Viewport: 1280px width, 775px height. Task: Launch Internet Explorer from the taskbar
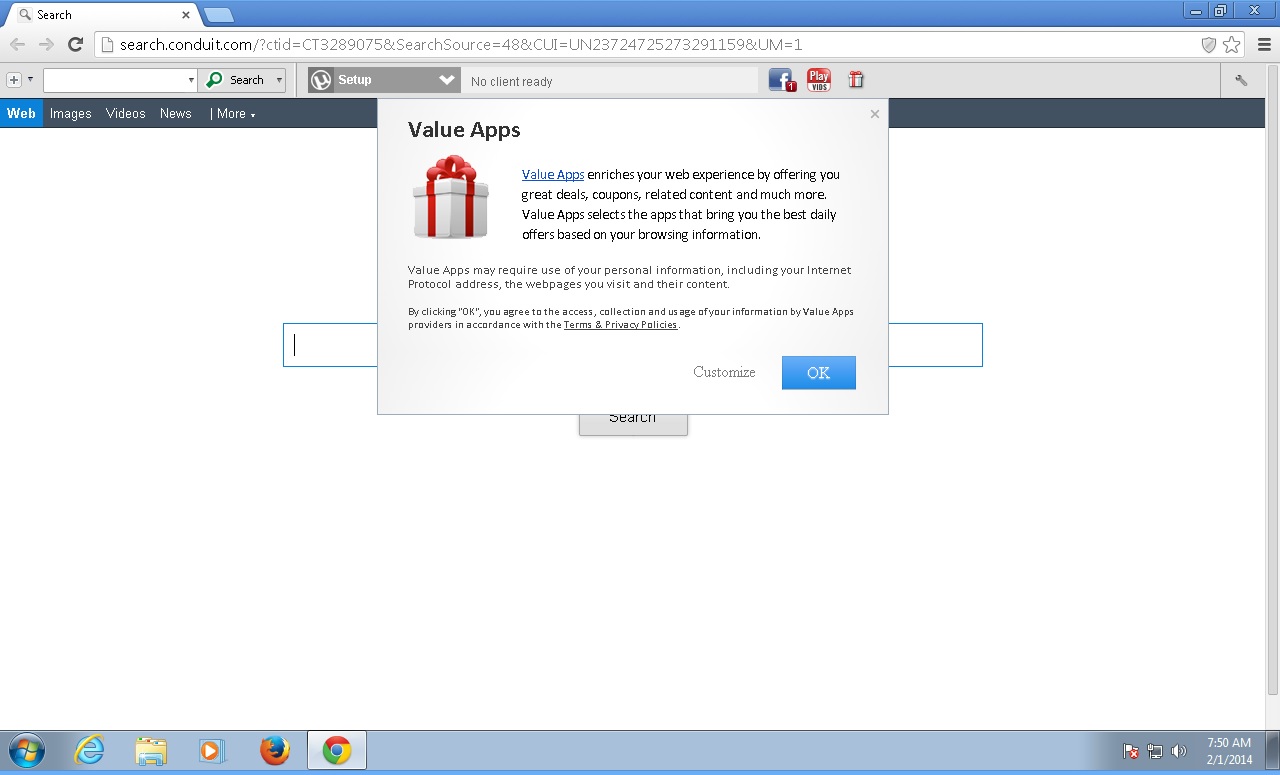click(89, 750)
